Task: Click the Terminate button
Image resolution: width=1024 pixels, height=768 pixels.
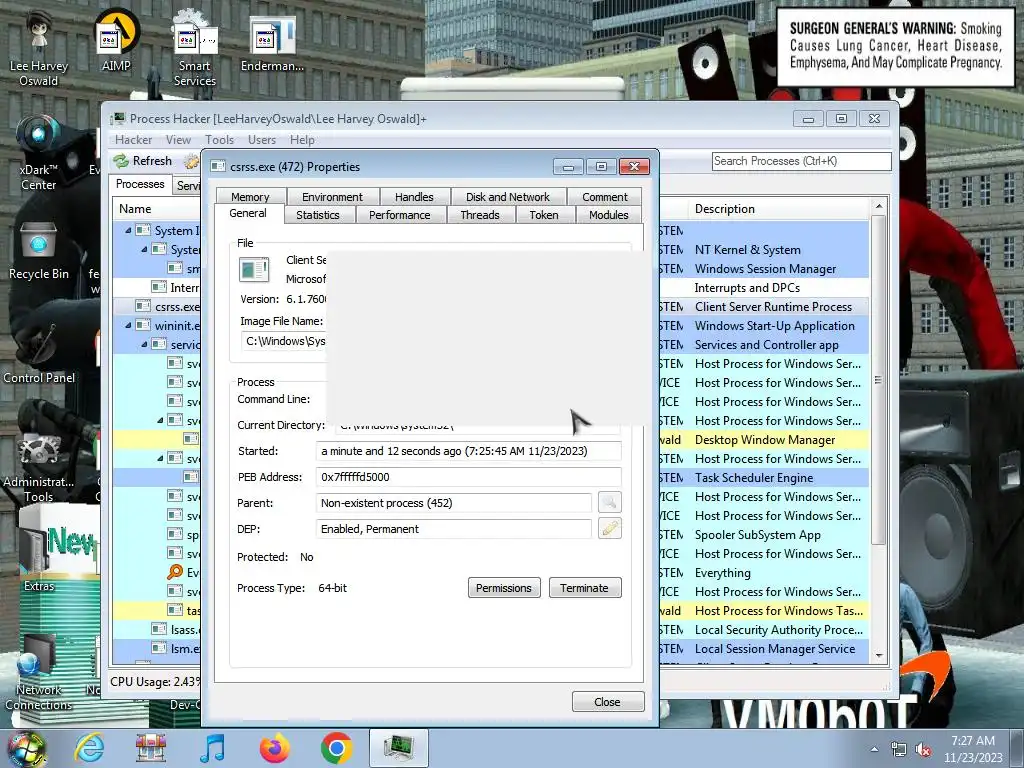Action: pyautogui.click(x=584, y=588)
